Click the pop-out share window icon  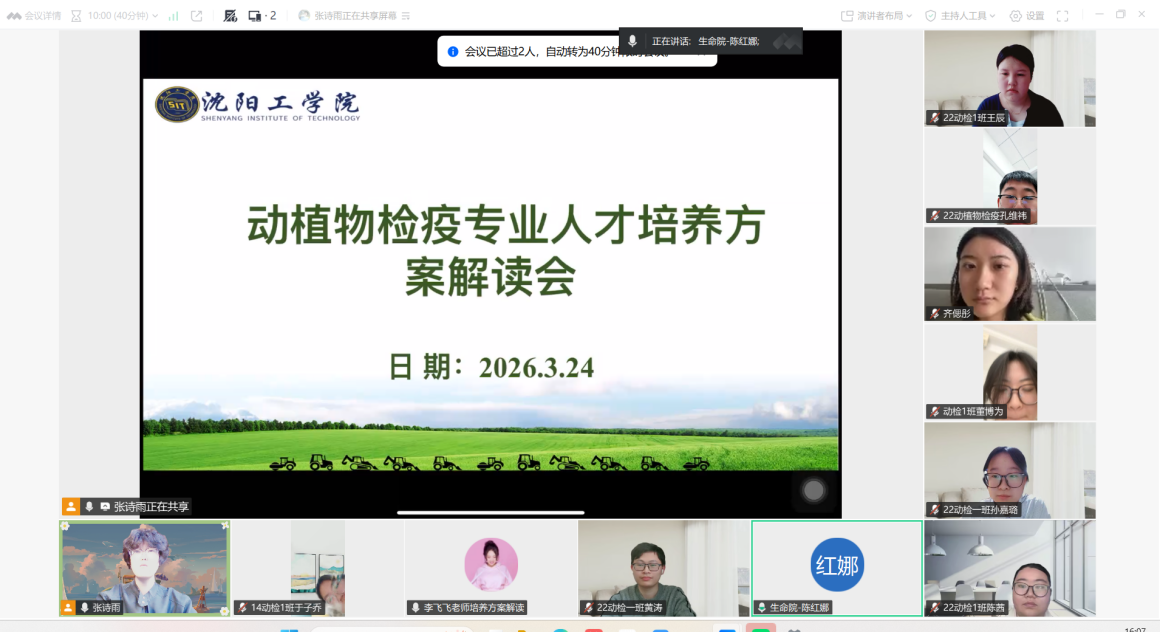click(x=196, y=16)
